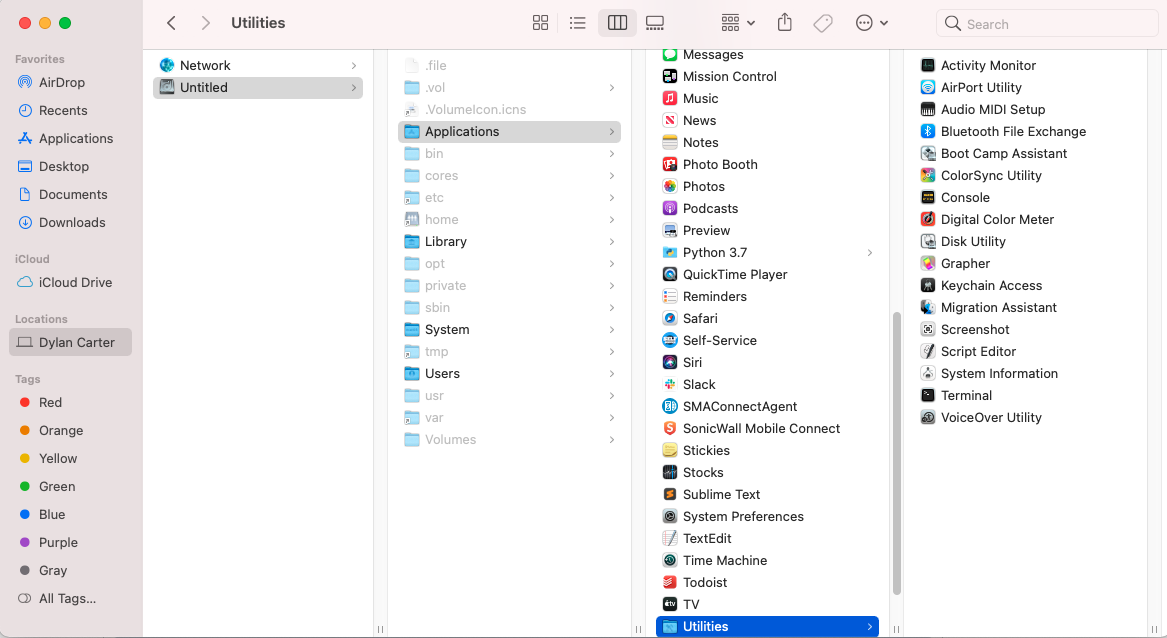Switch to icon view
Screen dimensions: 1167x638
click(540, 22)
